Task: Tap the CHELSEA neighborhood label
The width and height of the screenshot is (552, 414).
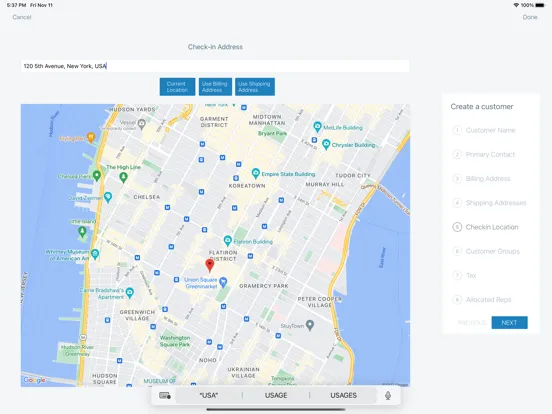Action: click(146, 197)
